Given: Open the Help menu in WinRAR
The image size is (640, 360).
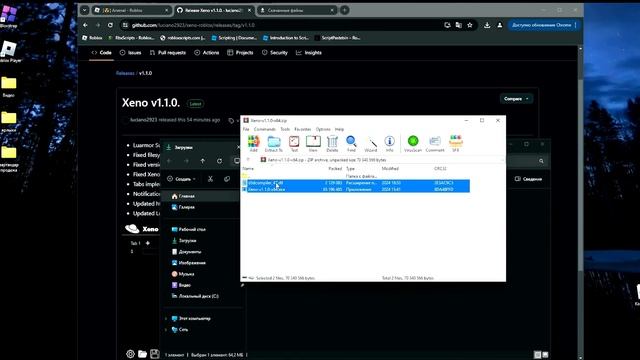Looking at the screenshot, I should (x=339, y=129).
